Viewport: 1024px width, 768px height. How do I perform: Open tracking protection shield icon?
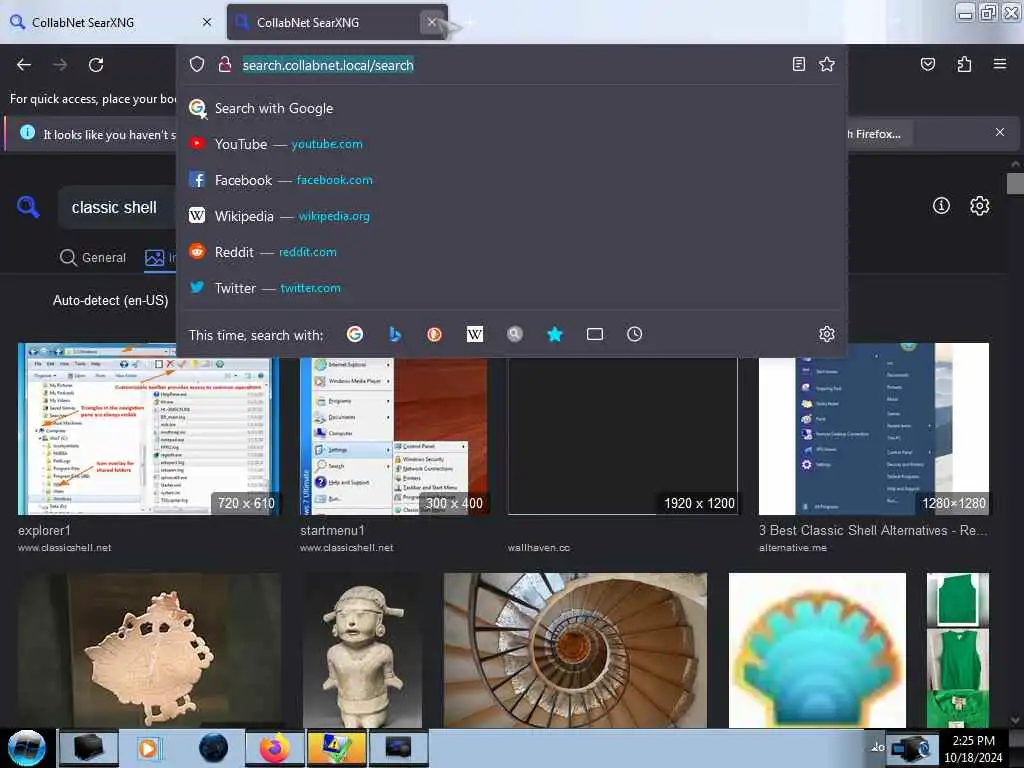pos(197,64)
